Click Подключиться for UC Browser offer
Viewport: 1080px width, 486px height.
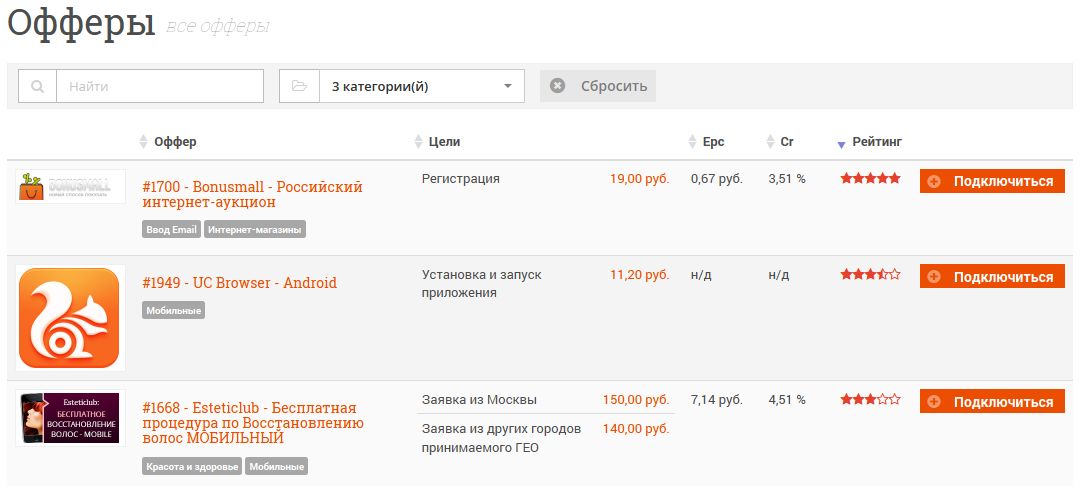tap(993, 277)
